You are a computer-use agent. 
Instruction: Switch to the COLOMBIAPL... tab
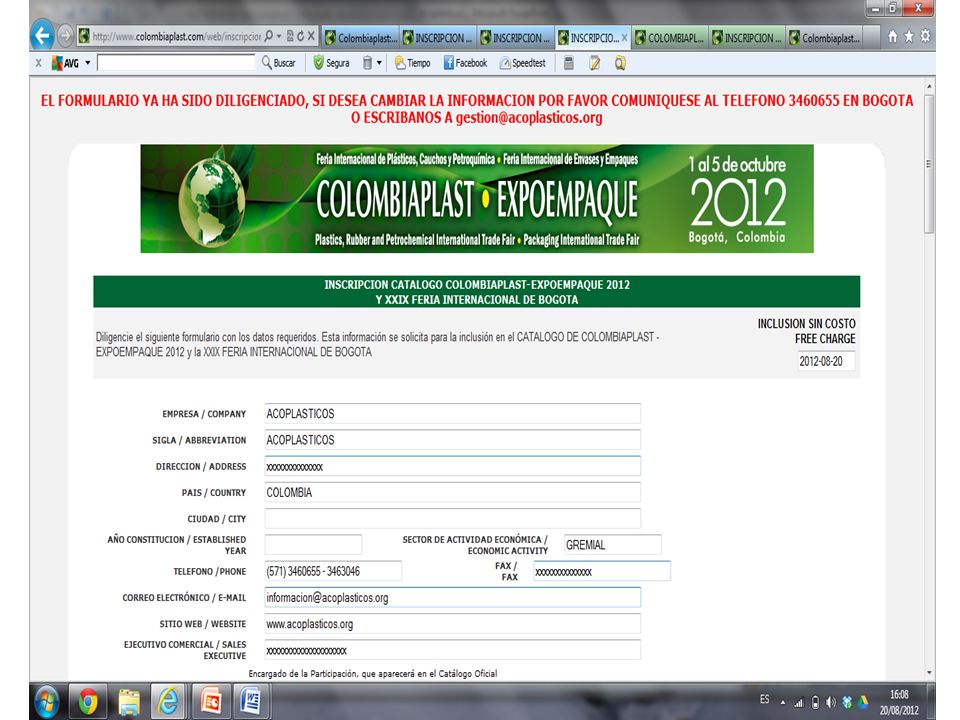point(669,37)
